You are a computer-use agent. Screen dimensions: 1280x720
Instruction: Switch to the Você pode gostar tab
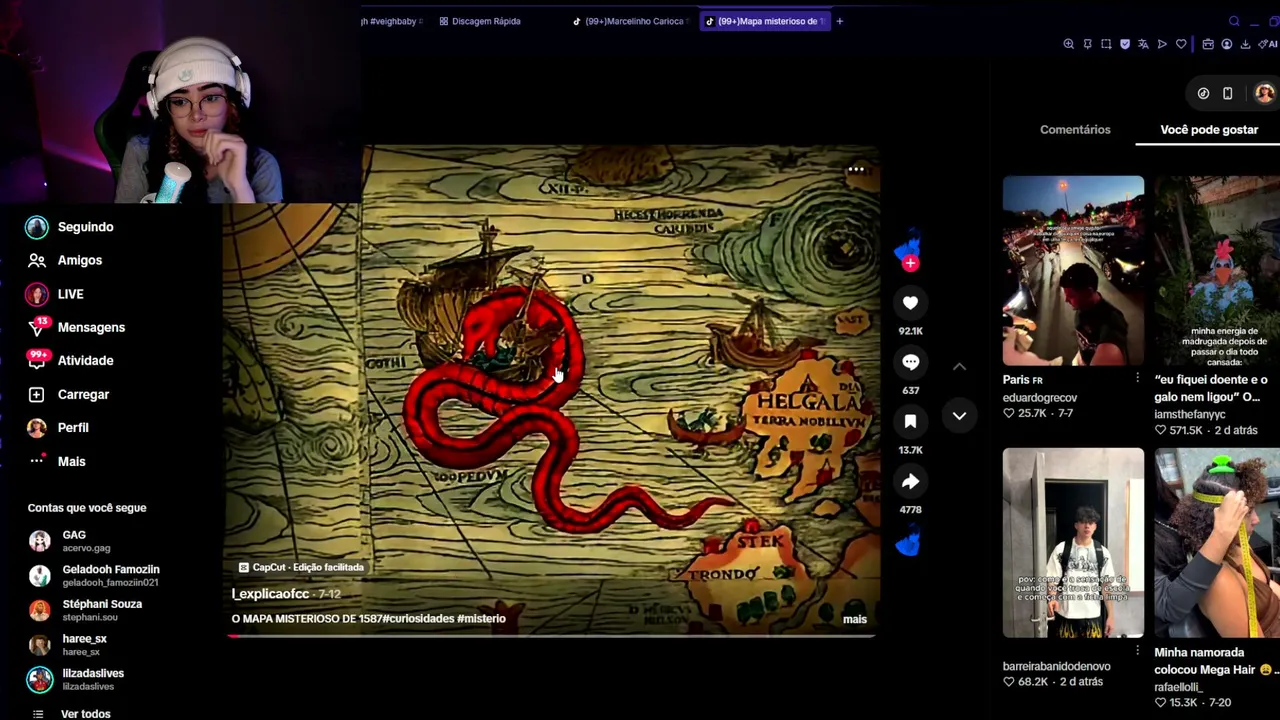click(1209, 130)
